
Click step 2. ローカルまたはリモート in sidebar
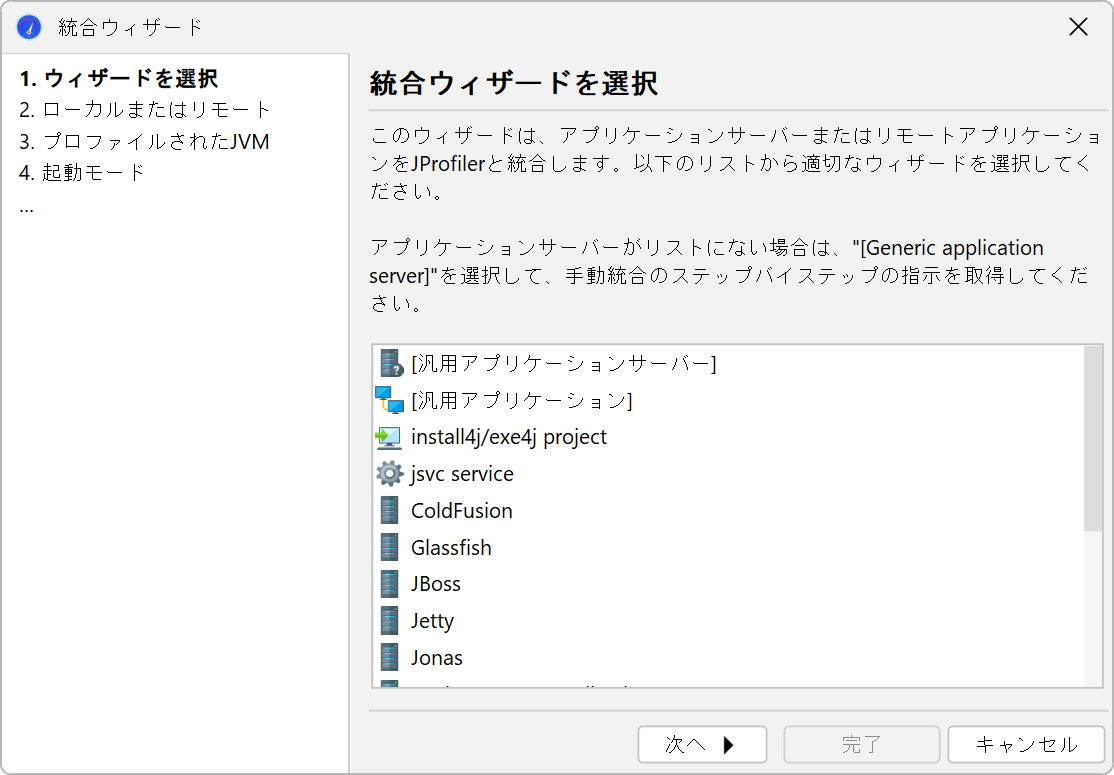pyautogui.click(x=145, y=109)
